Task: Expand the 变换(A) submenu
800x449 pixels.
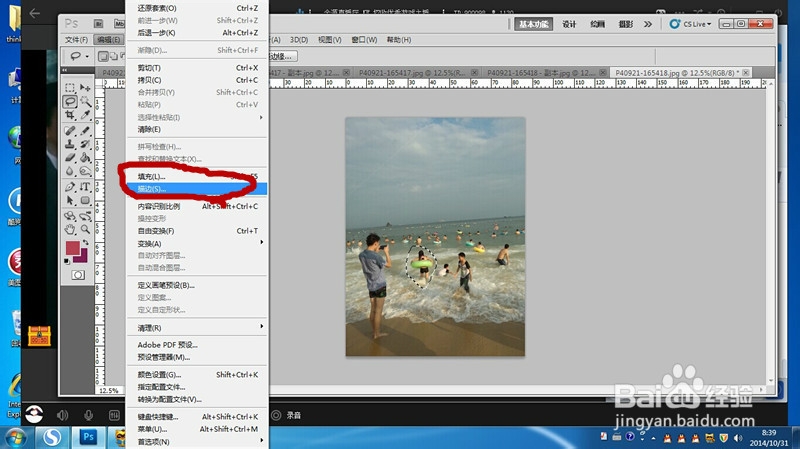Action: 197,243
